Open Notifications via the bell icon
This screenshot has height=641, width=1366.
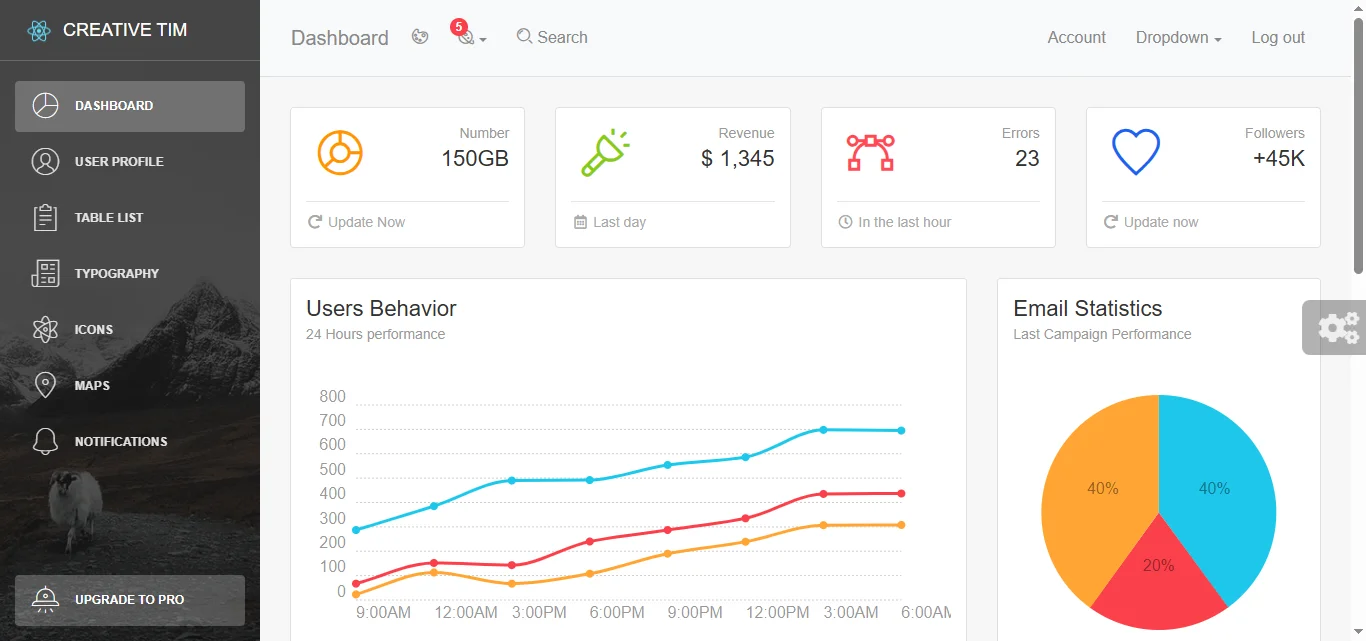click(45, 441)
